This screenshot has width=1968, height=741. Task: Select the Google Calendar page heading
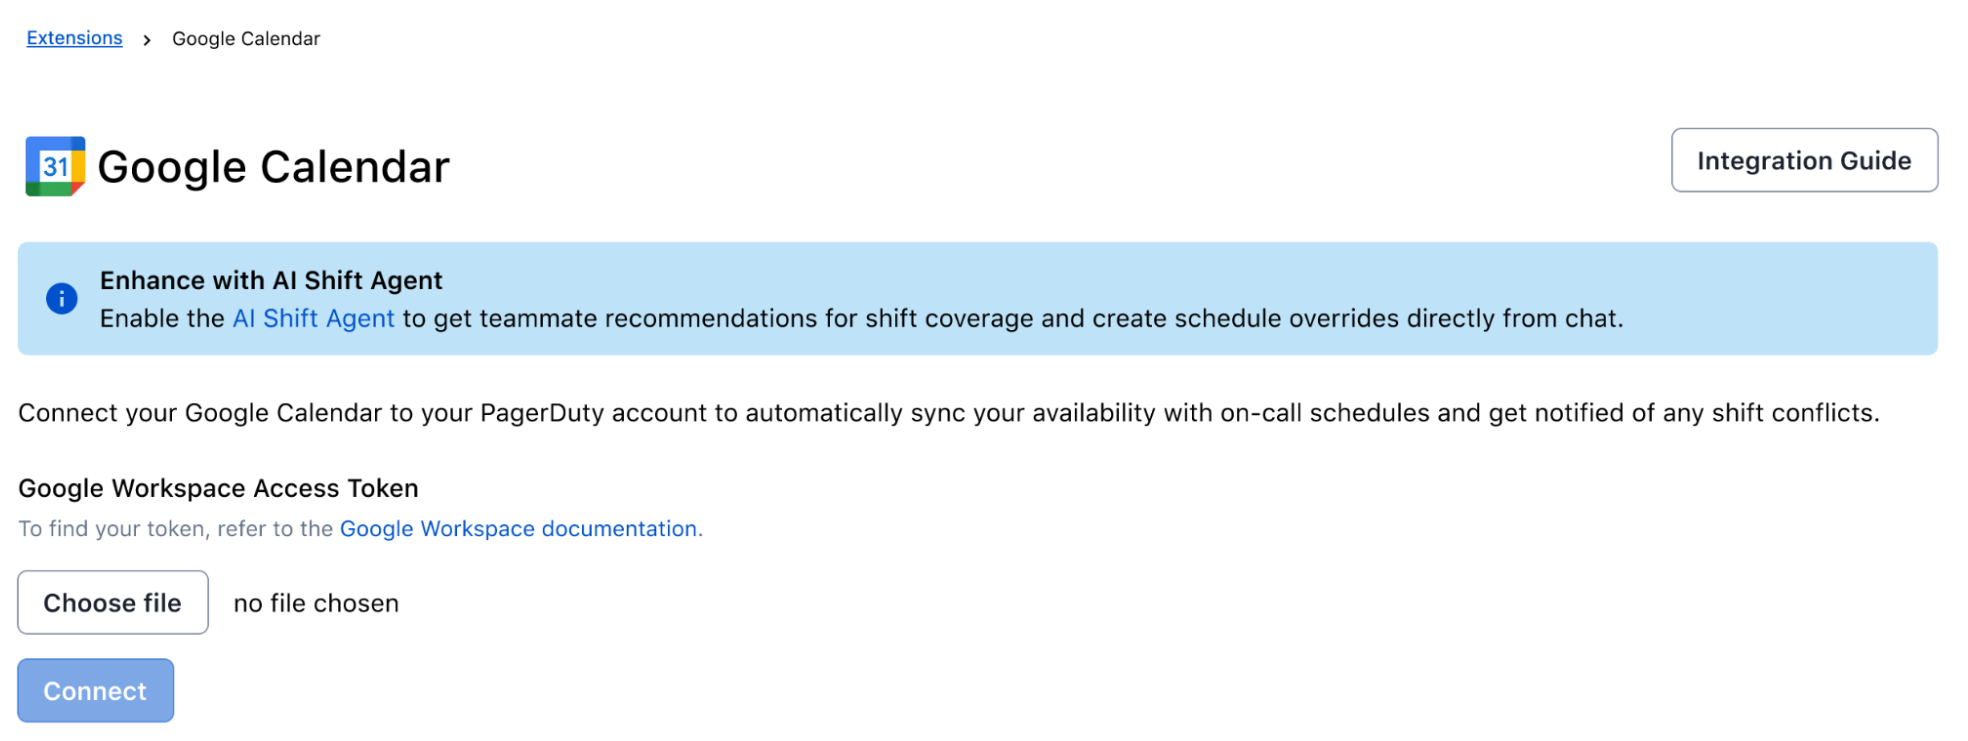coord(273,166)
